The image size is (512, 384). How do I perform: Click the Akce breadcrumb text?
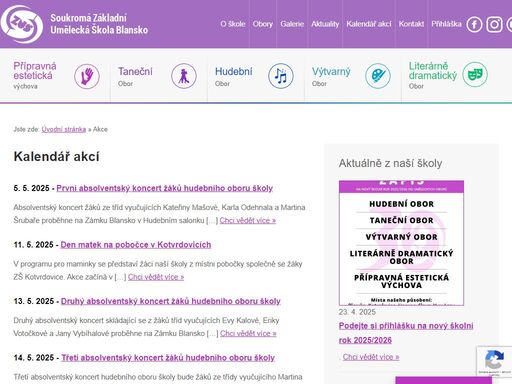(100, 129)
